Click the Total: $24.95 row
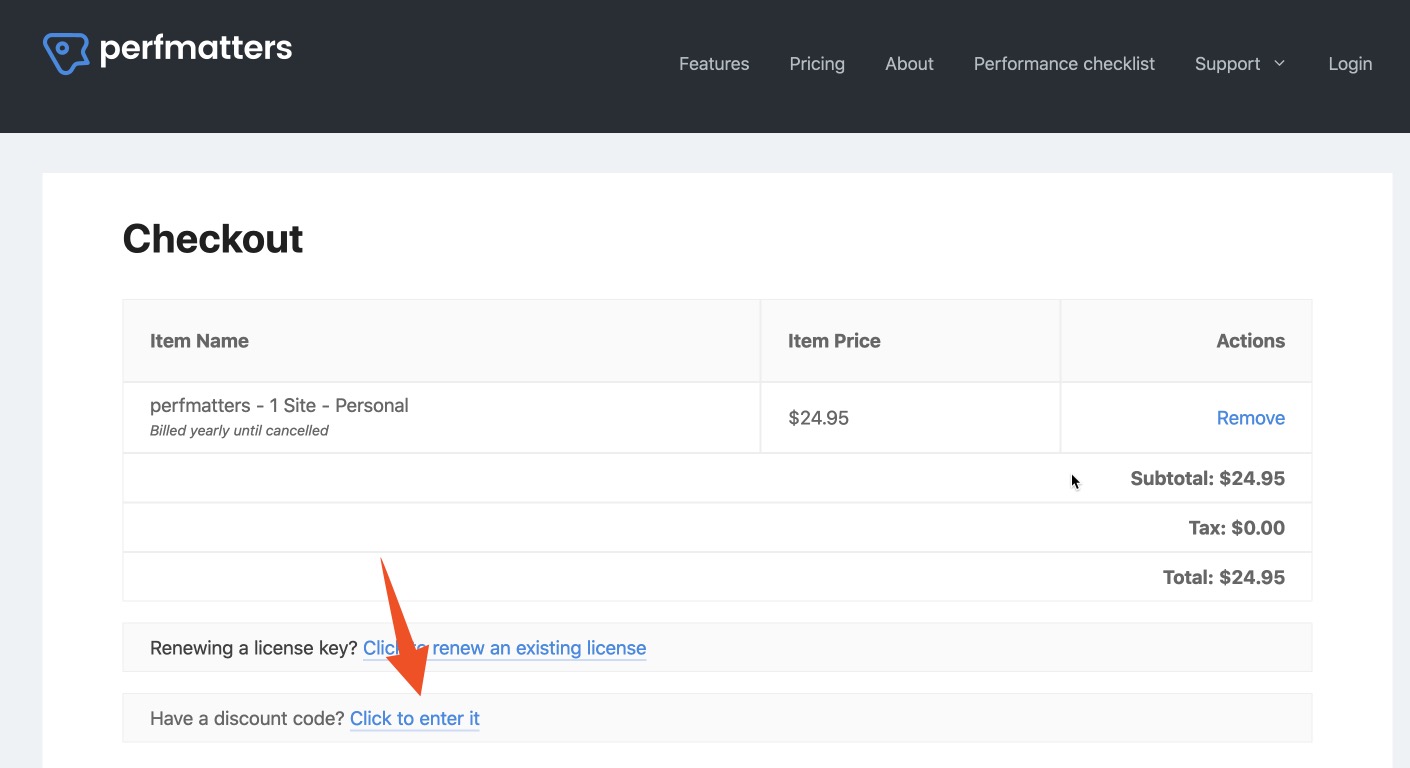This screenshot has height=768, width=1410. point(1223,577)
